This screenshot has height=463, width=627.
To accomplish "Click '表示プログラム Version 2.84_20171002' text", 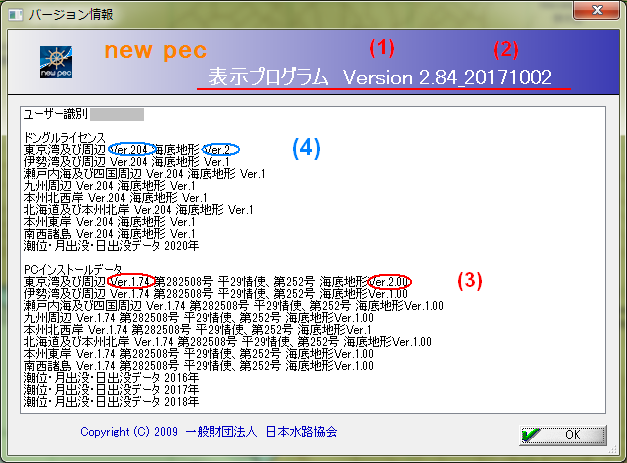I will click(x=380, y=77).
